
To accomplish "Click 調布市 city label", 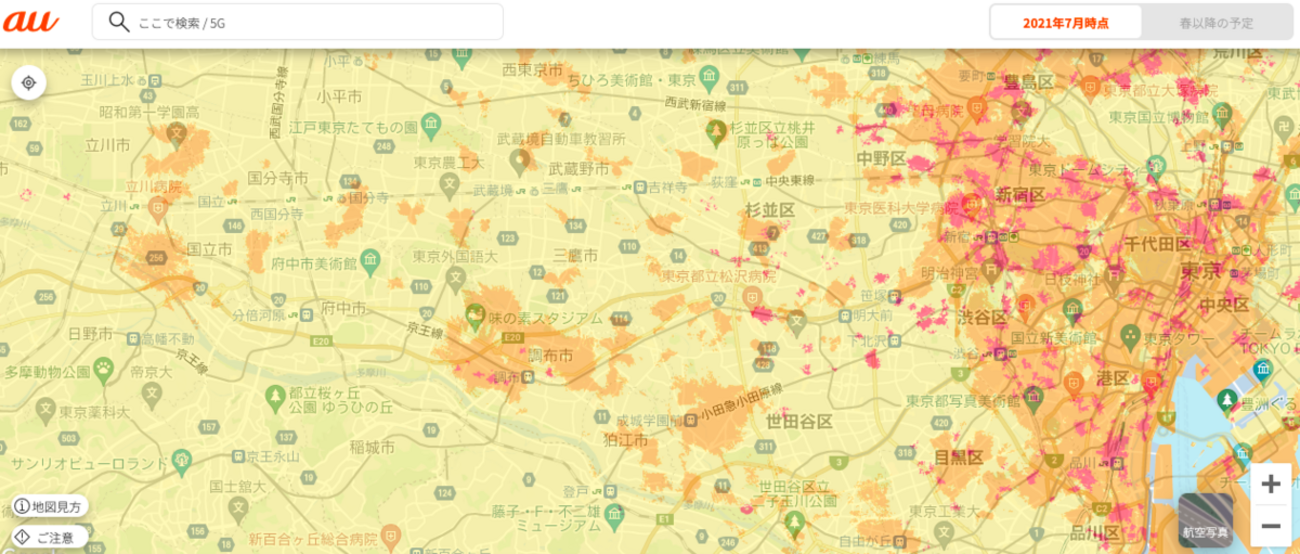I will coord(551,355).
